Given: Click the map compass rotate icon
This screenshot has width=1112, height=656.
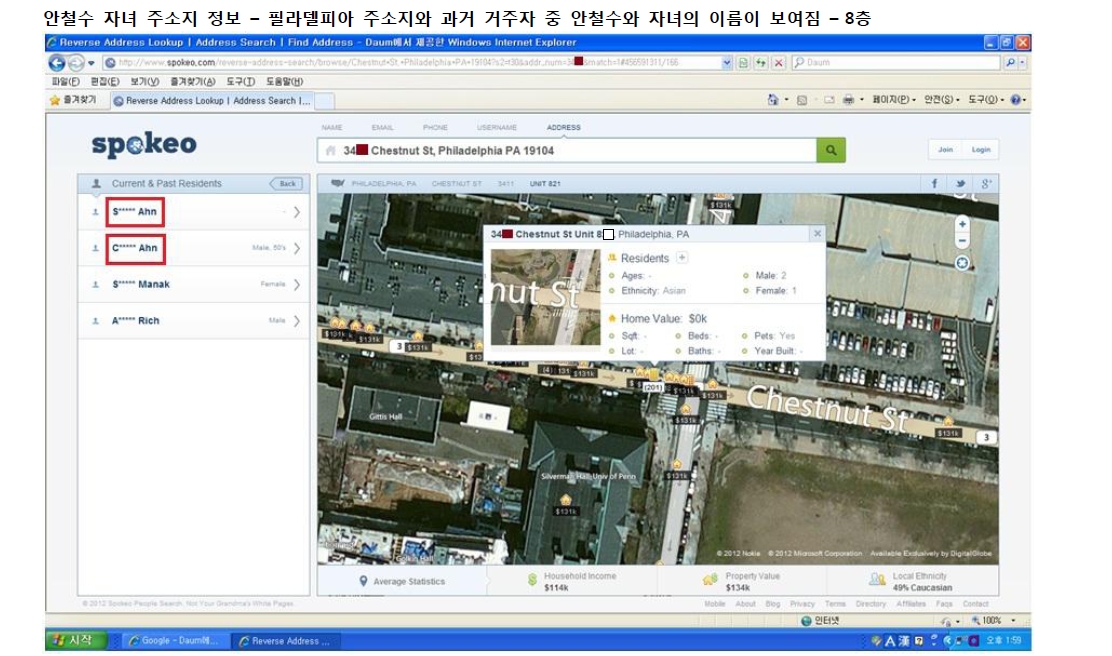Looking at the screenshot, I should pos(962,263).
